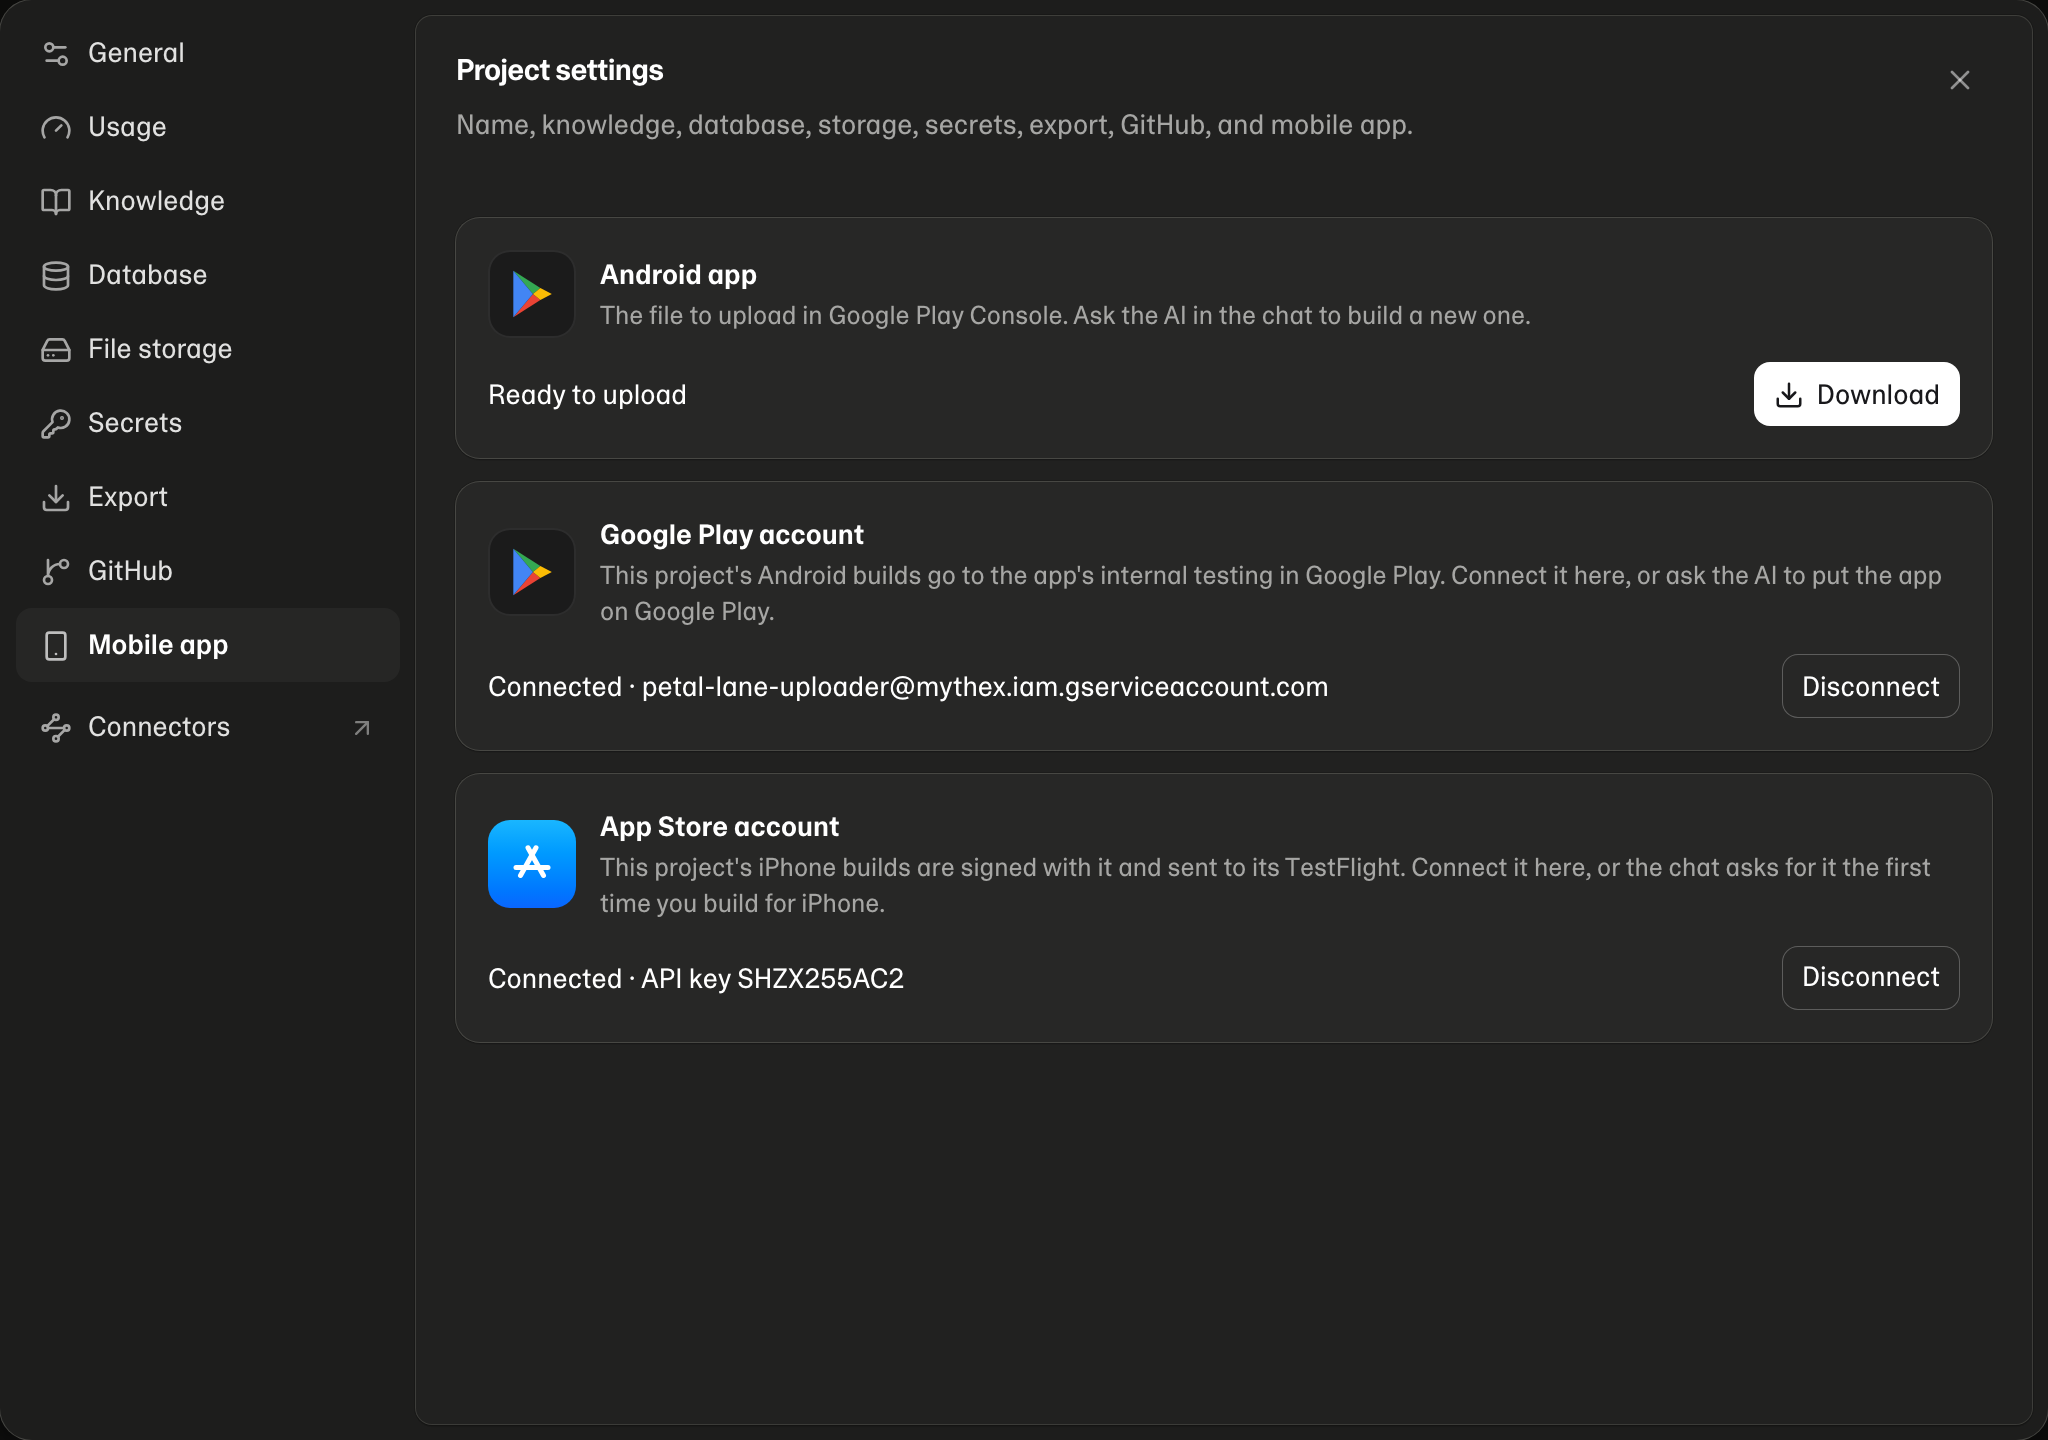This screenshot has width=2048, height=1440.
Task: Click the Connectors icon in sidebar
Action: tap(56, 727)
